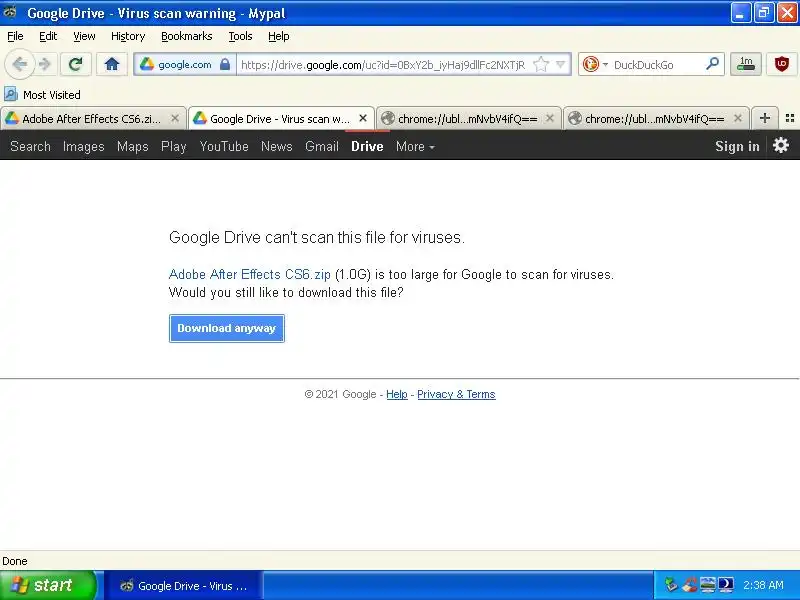Open Maps in the Google bar

[x=133, y=146]
